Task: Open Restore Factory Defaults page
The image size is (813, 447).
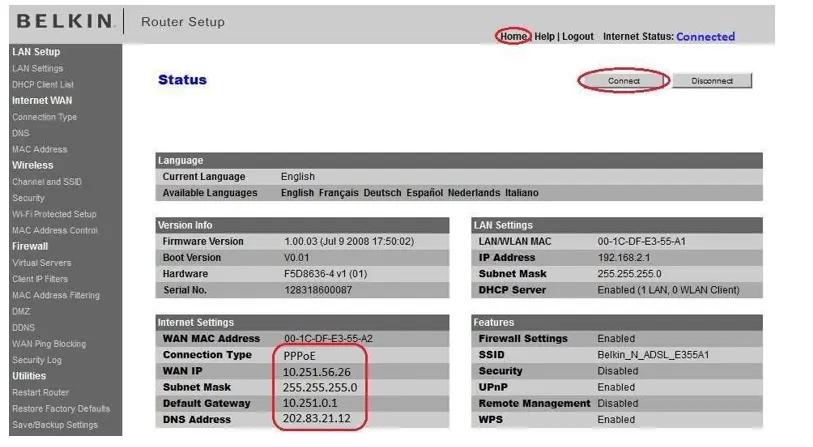Action: point(61,409)
